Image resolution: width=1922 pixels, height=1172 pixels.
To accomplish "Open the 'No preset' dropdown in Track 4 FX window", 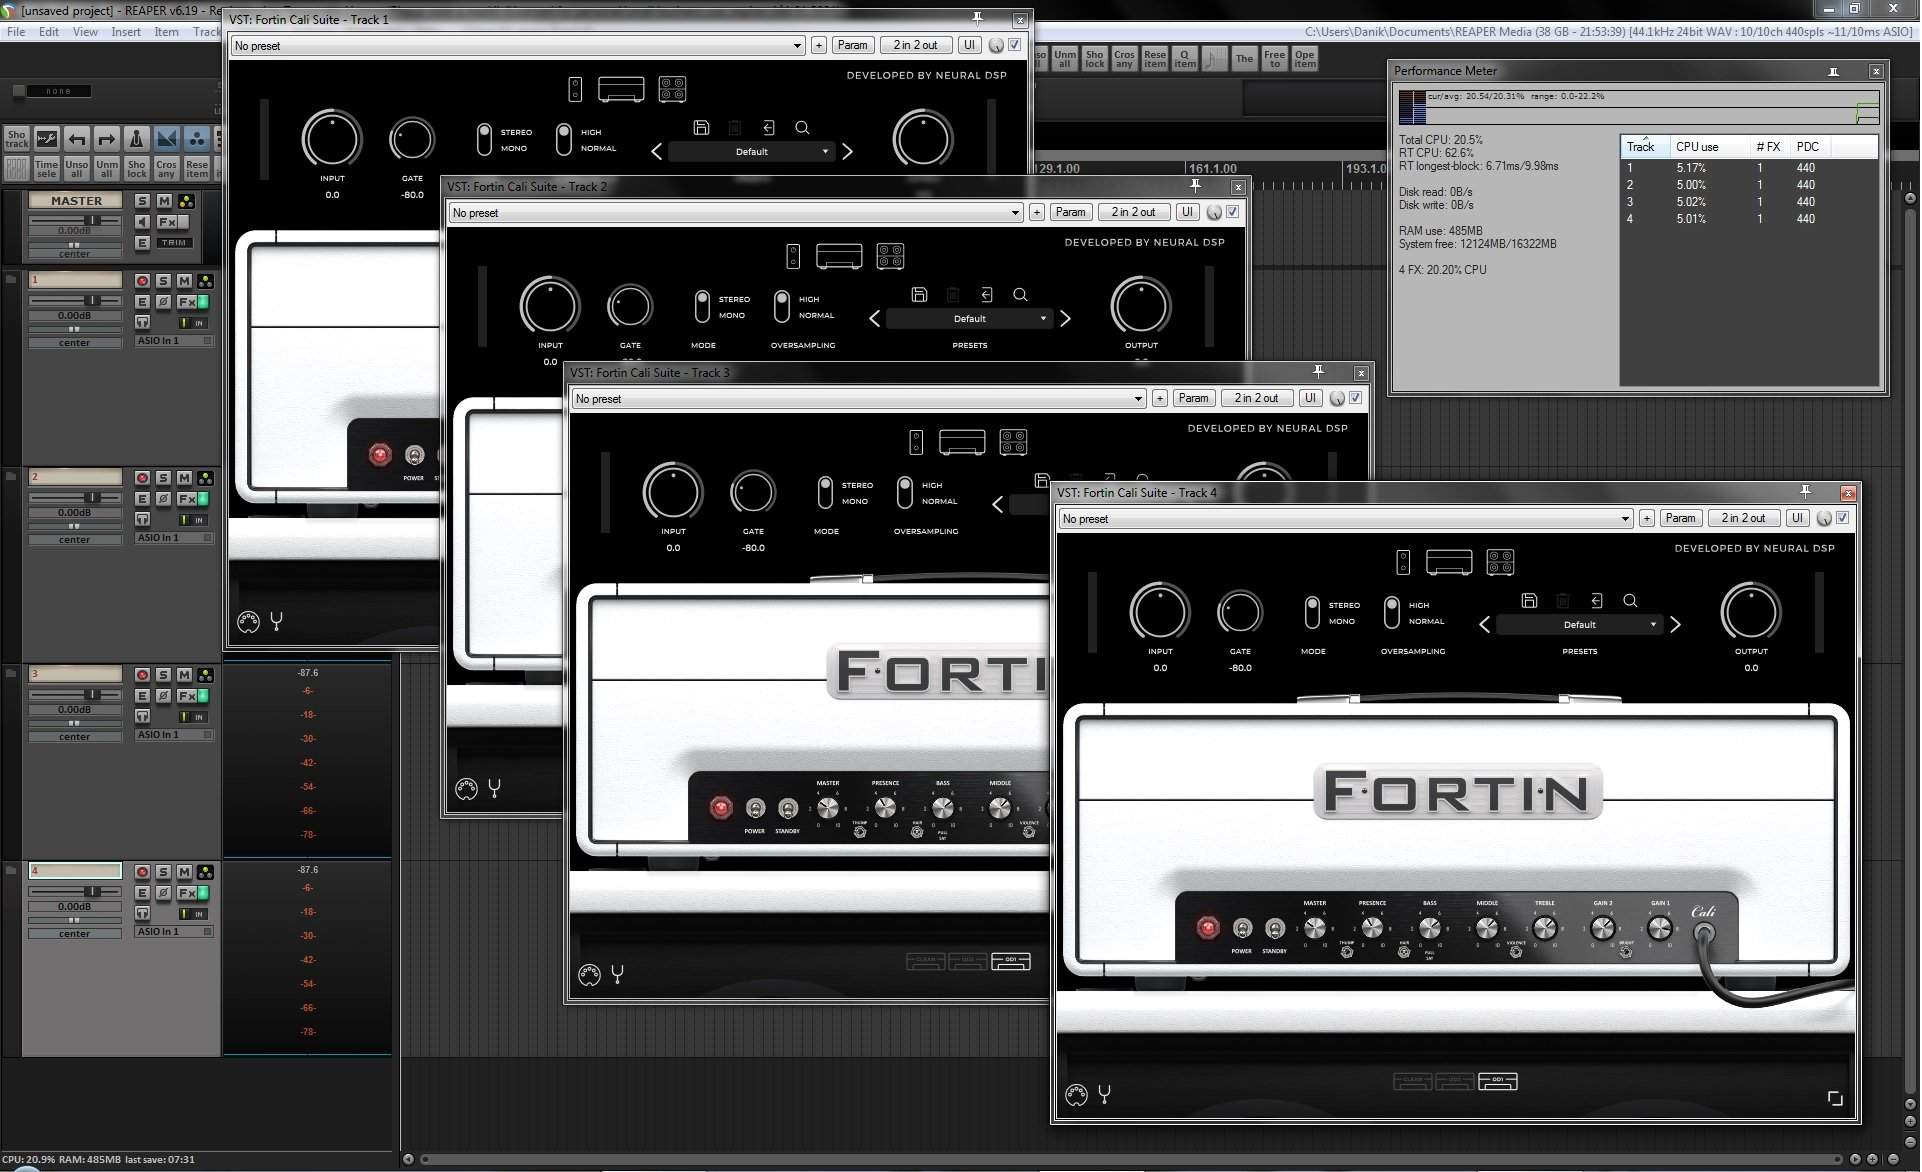I will 1345,519.
